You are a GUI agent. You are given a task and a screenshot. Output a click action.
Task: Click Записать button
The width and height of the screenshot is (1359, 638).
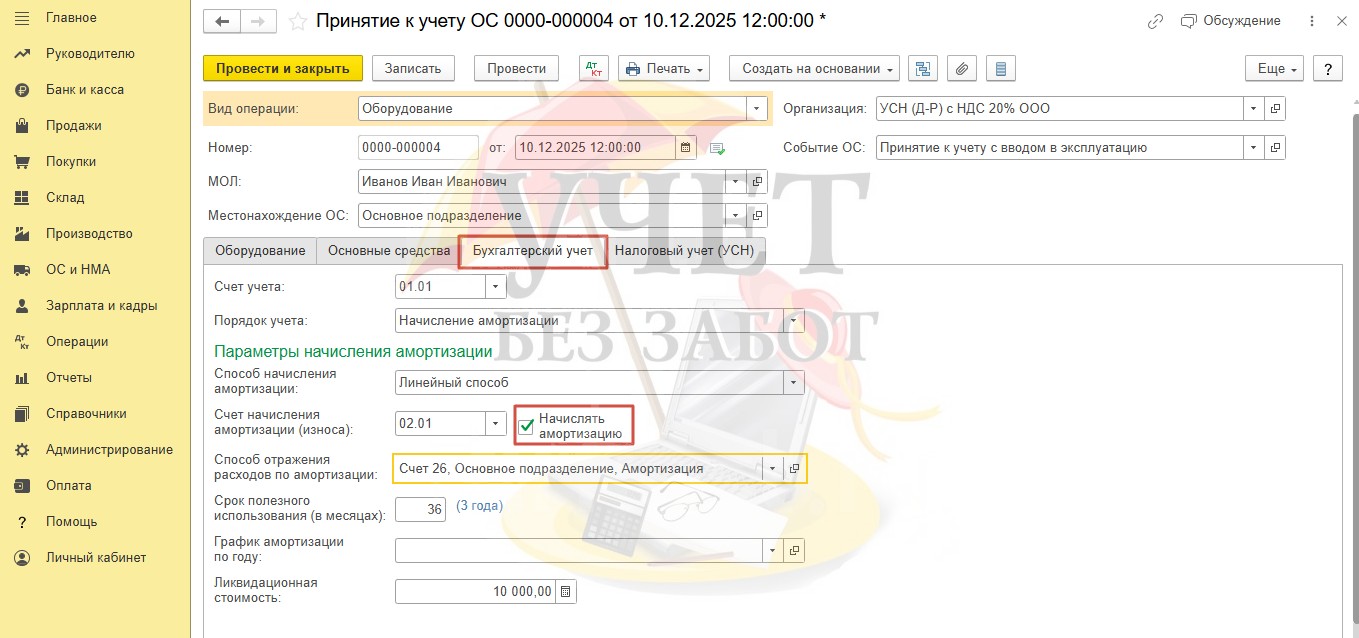click(413, 68)
